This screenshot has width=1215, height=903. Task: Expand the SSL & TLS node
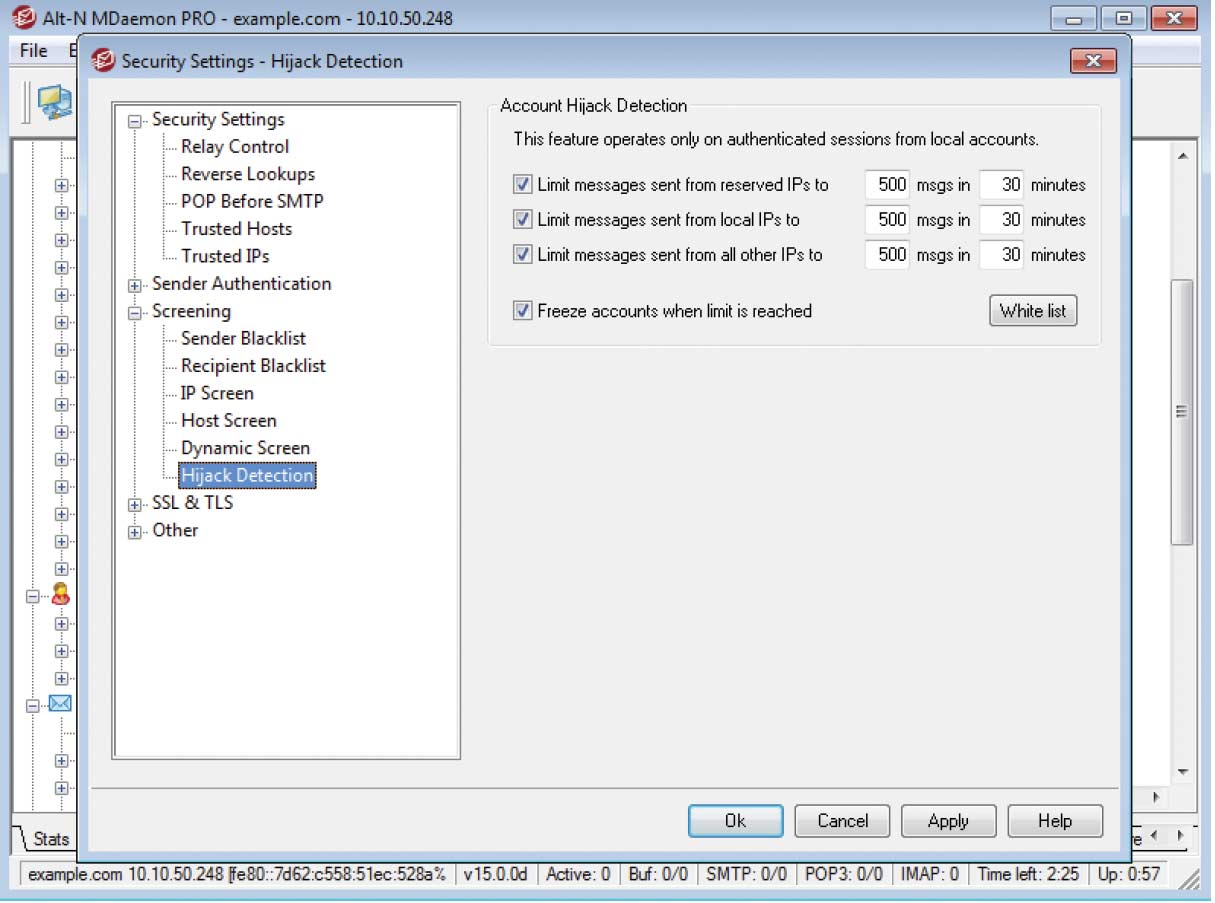tap(135, 505)
